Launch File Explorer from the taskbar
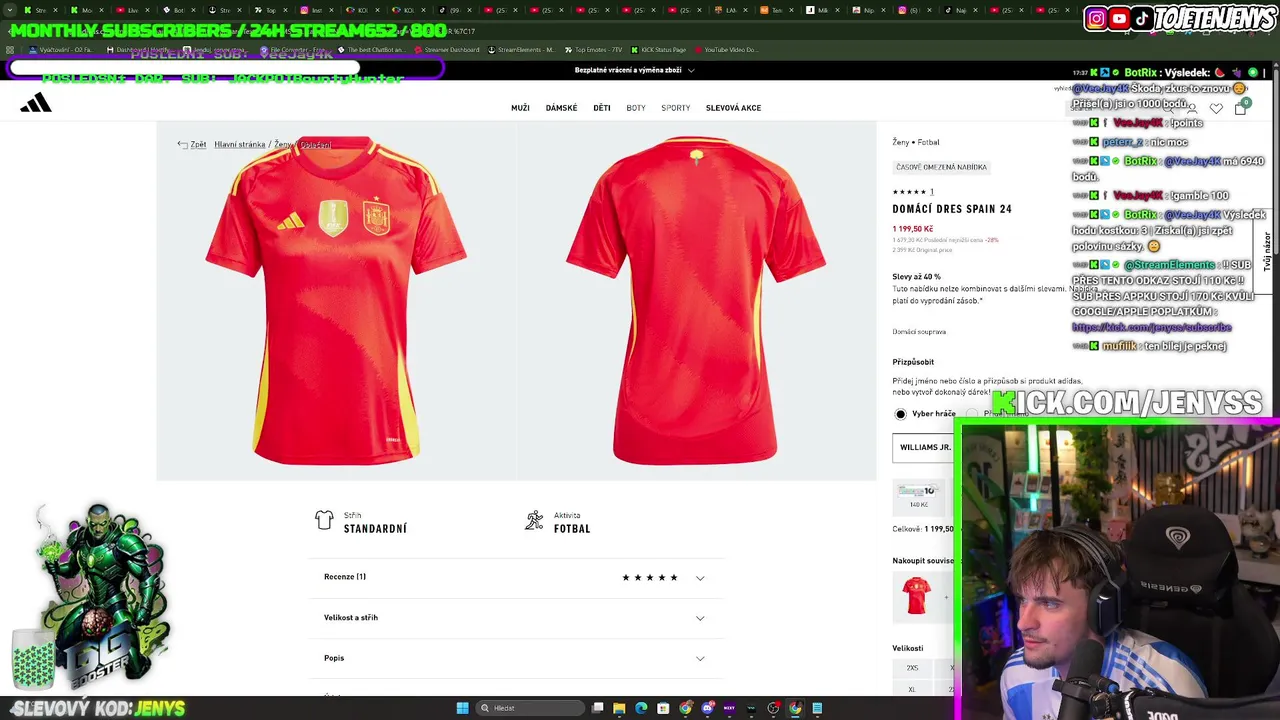This screenshot has height=720, width=1280. [x=619, y=708]
